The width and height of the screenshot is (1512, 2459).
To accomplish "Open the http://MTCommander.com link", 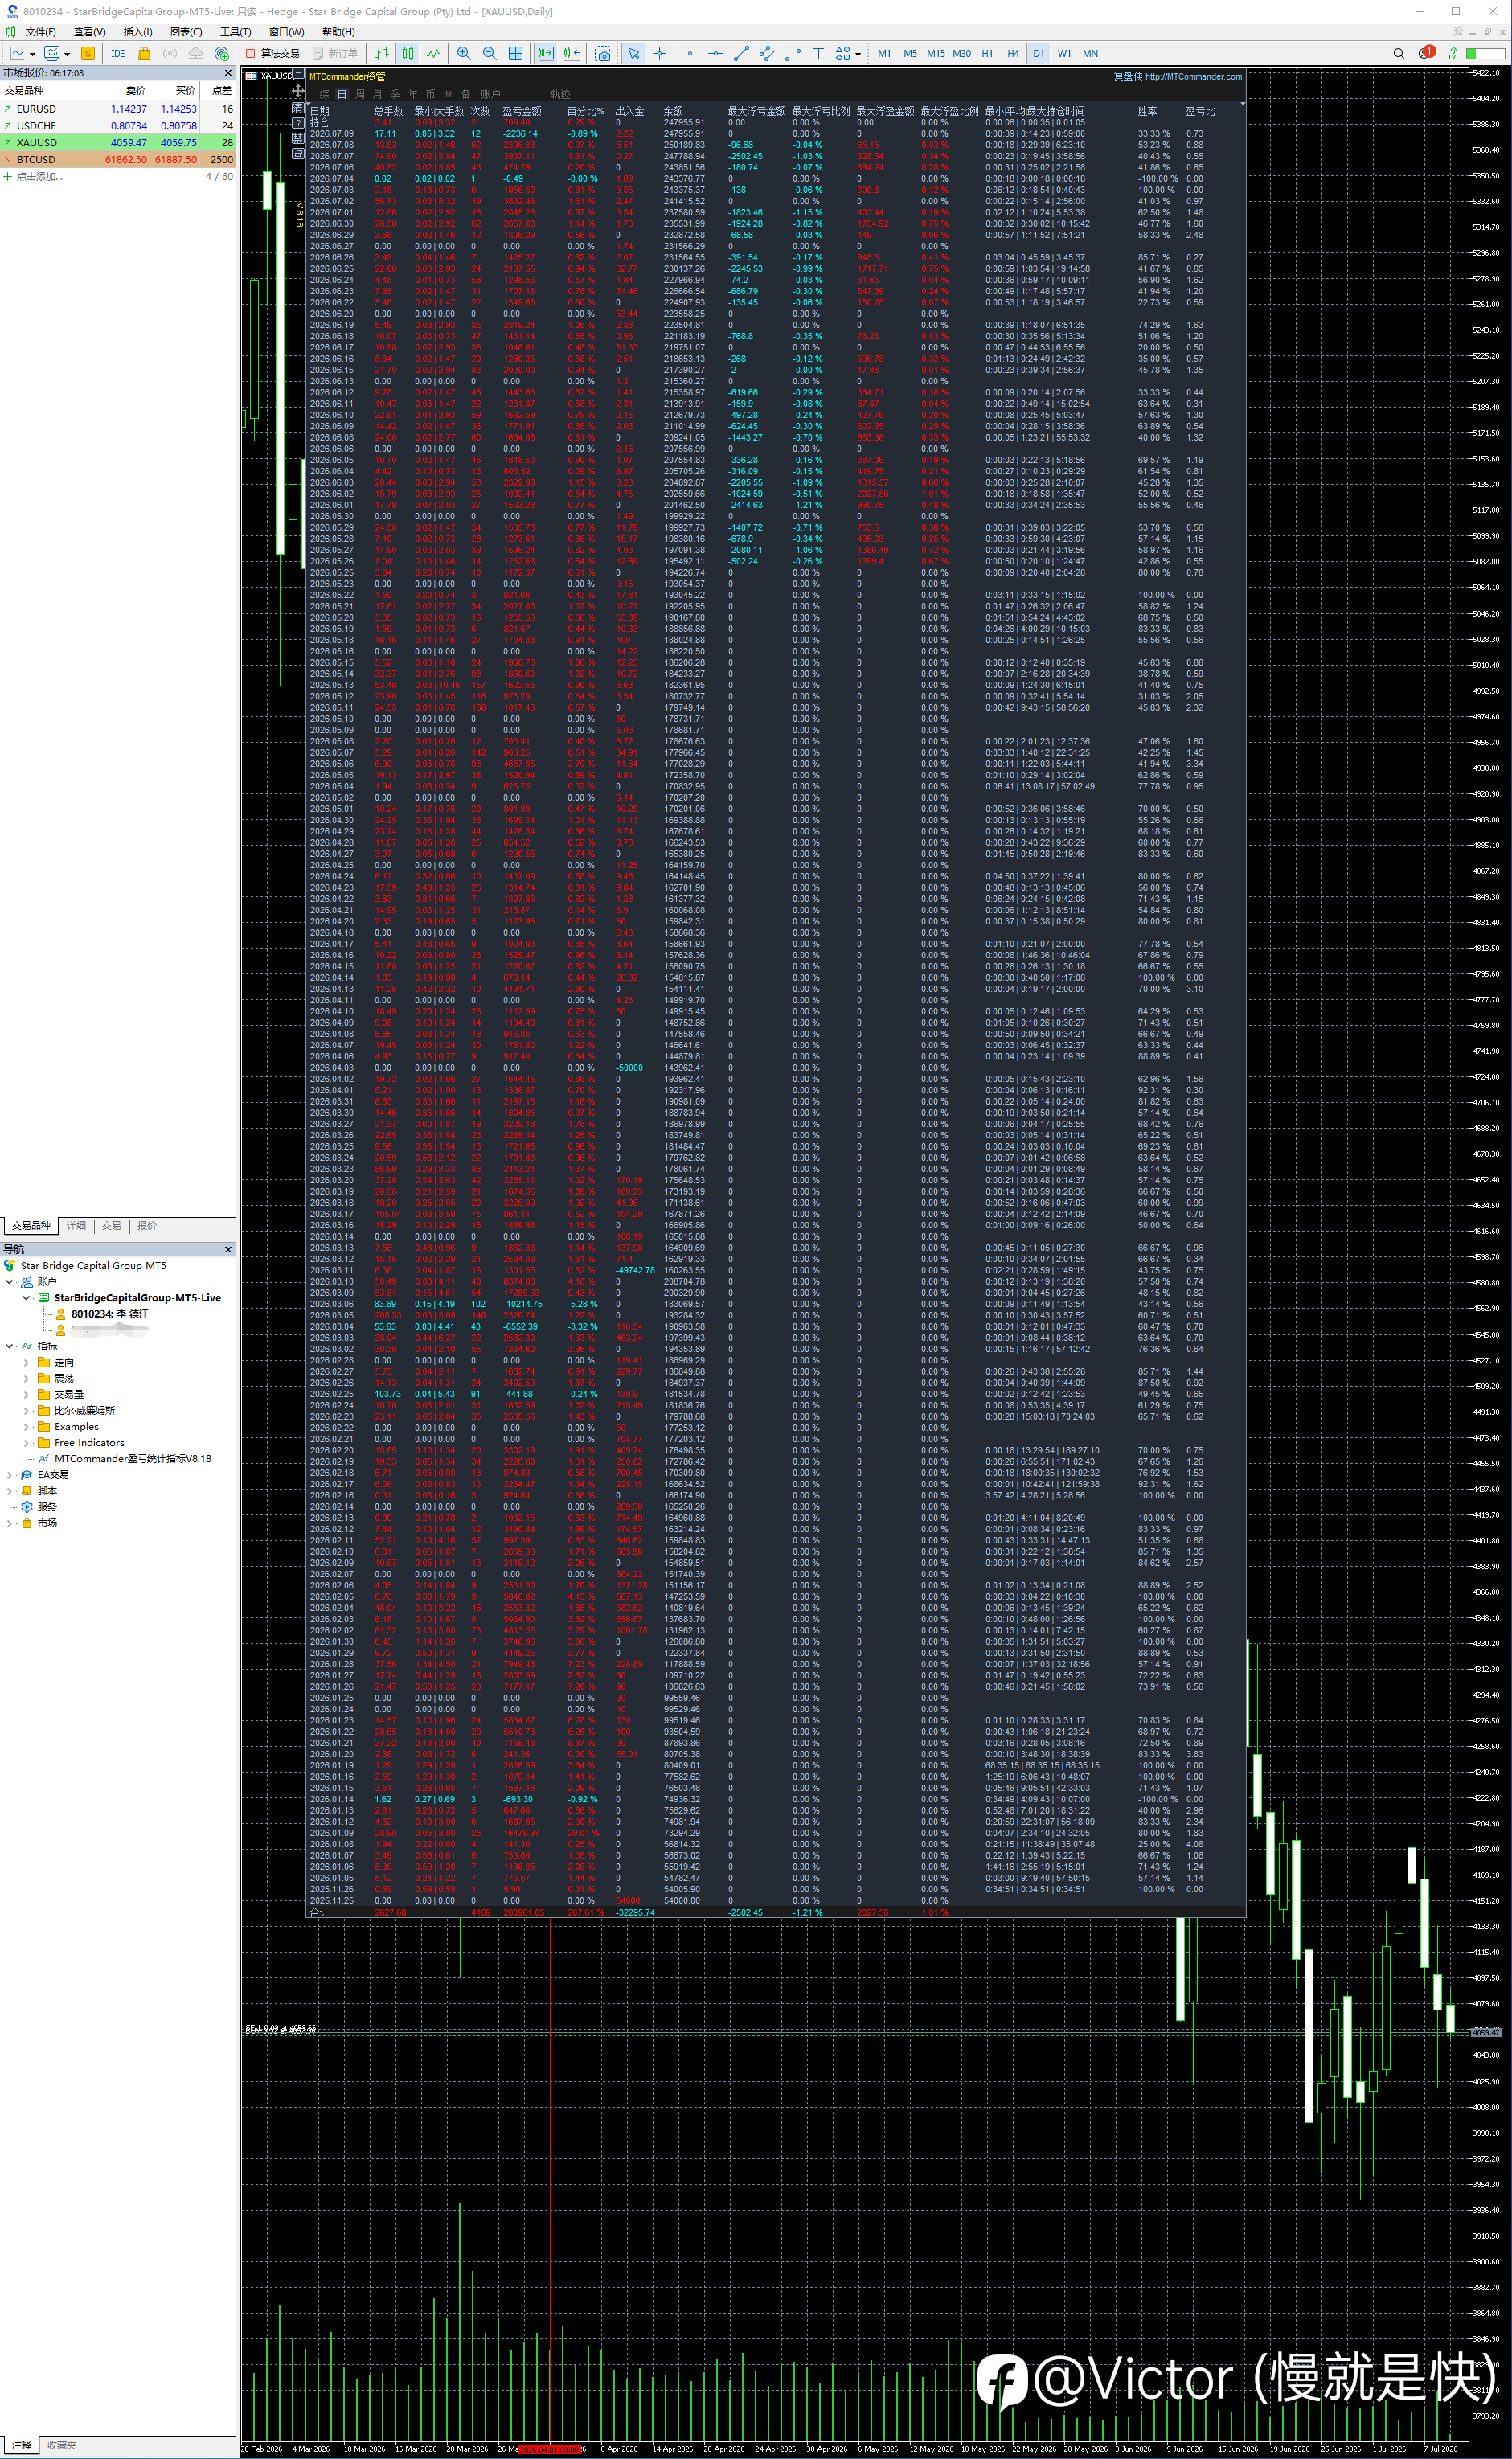I will tap(1193, 76).
